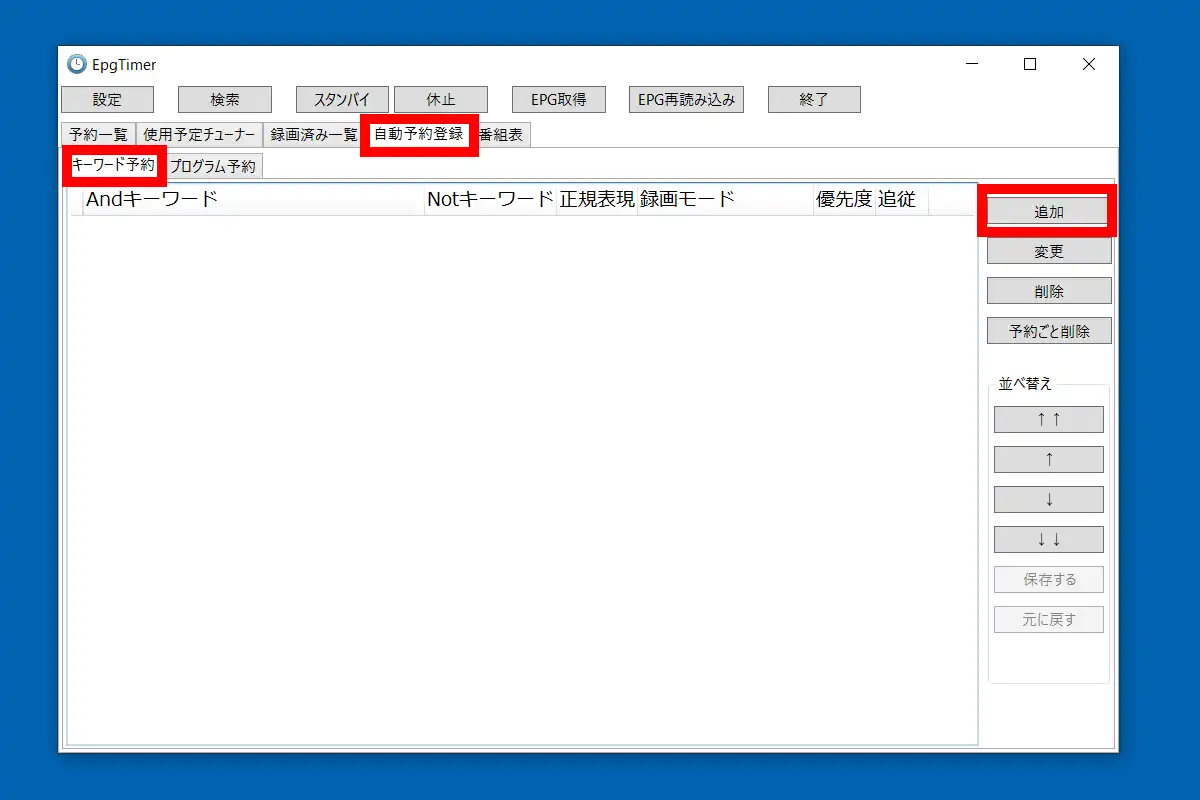Click the 追加 add button

point(1048,211)
